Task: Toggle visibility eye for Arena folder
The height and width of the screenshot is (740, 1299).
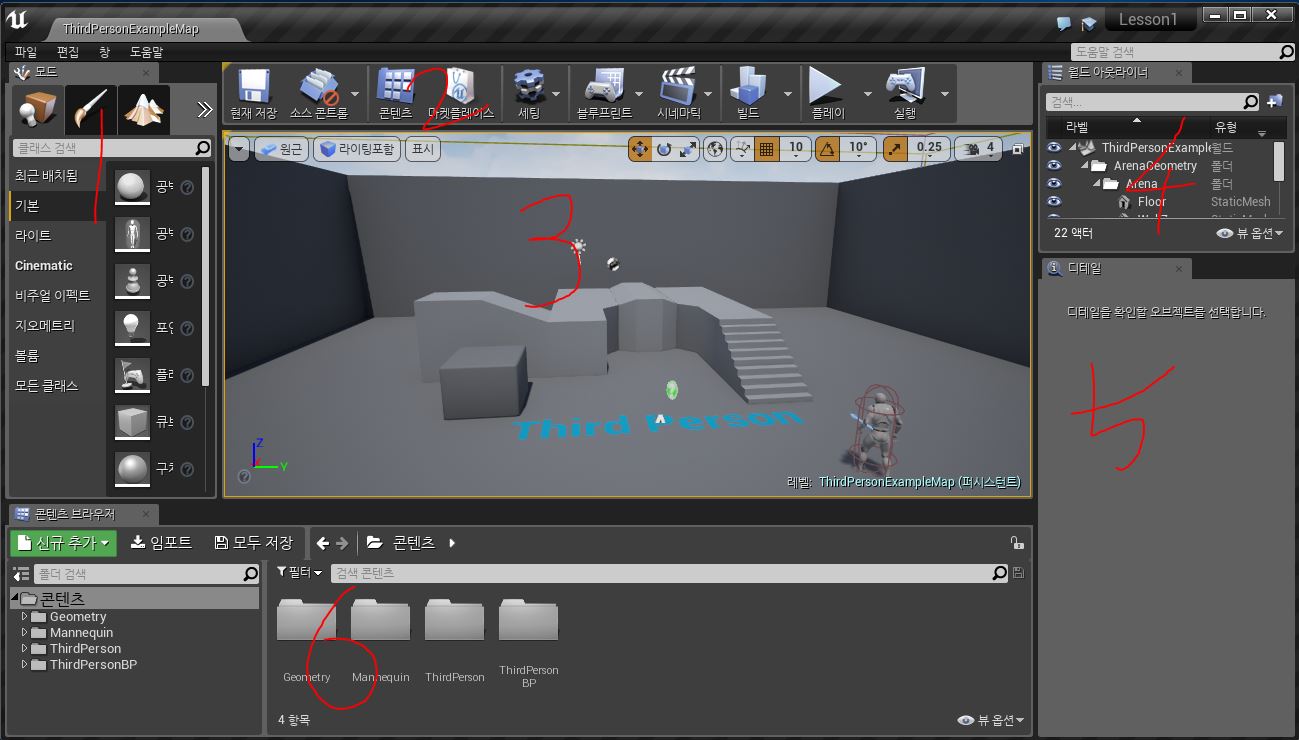Action: (1053, 184)
